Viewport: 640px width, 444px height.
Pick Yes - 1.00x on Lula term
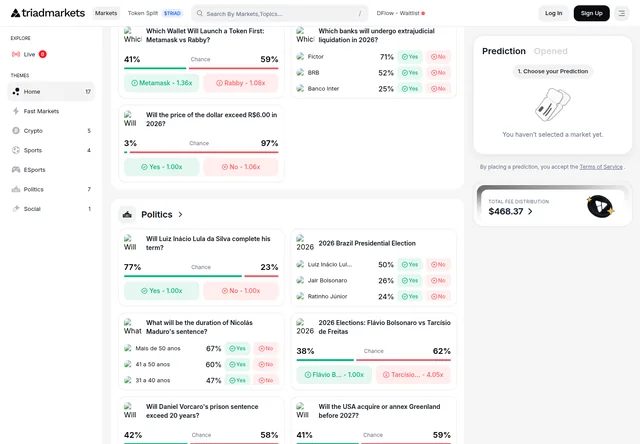coord(162,291)
